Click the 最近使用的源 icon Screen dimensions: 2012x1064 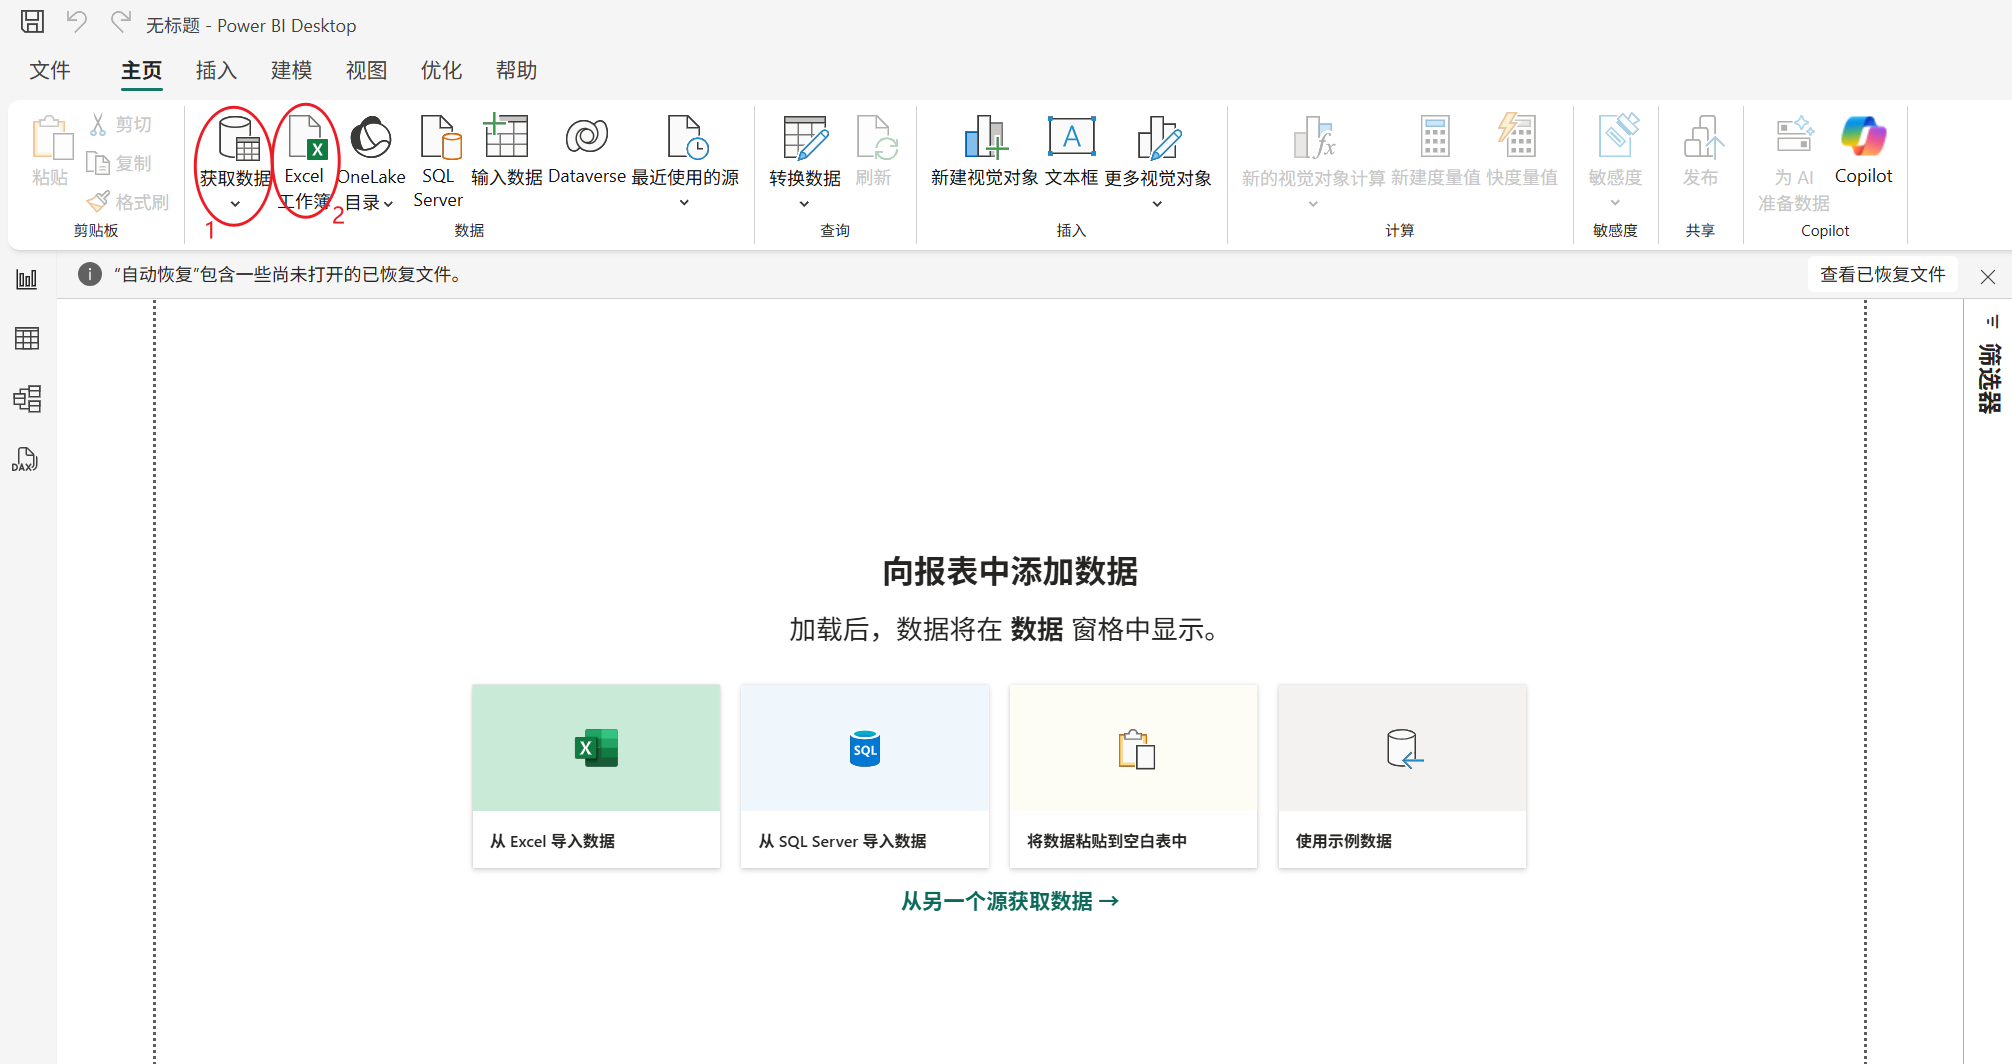coord(687,137)
